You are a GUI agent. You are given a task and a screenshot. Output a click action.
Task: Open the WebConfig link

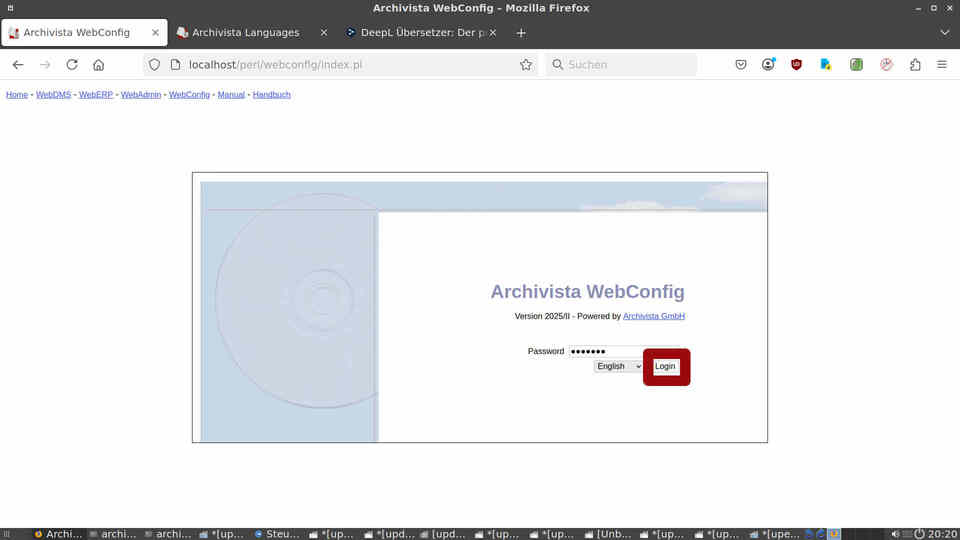(x=189, y=94)
